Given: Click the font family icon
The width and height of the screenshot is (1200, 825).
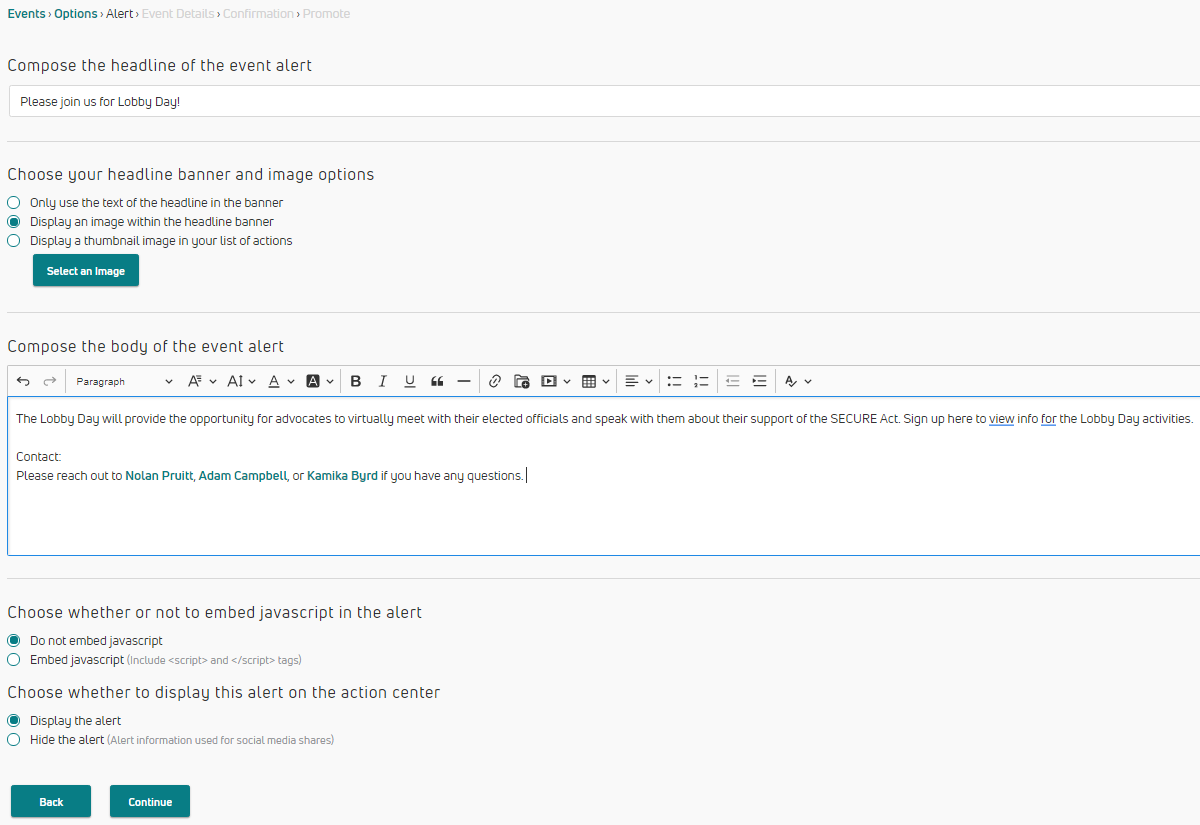Looking at the screenshot, I should pos(196,381).
